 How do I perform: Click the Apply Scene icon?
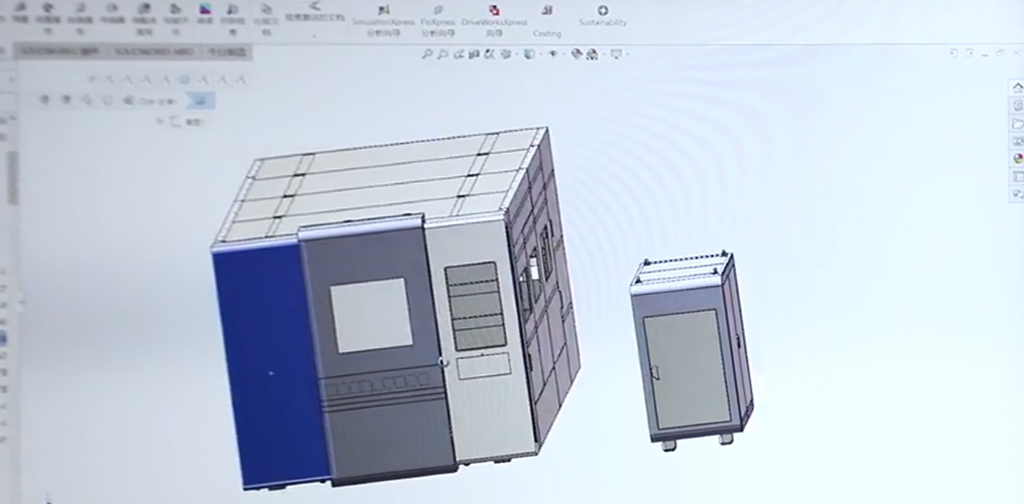click(x=592, y=55)
